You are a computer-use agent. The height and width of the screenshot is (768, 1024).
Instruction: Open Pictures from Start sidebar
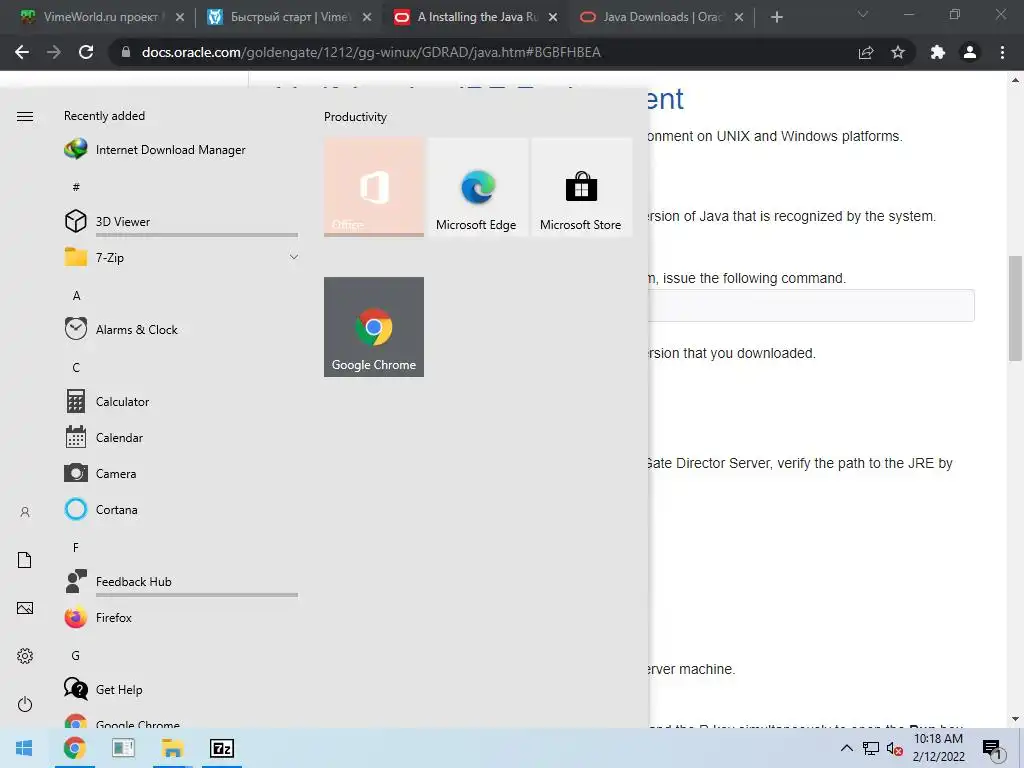pos(25,608)
